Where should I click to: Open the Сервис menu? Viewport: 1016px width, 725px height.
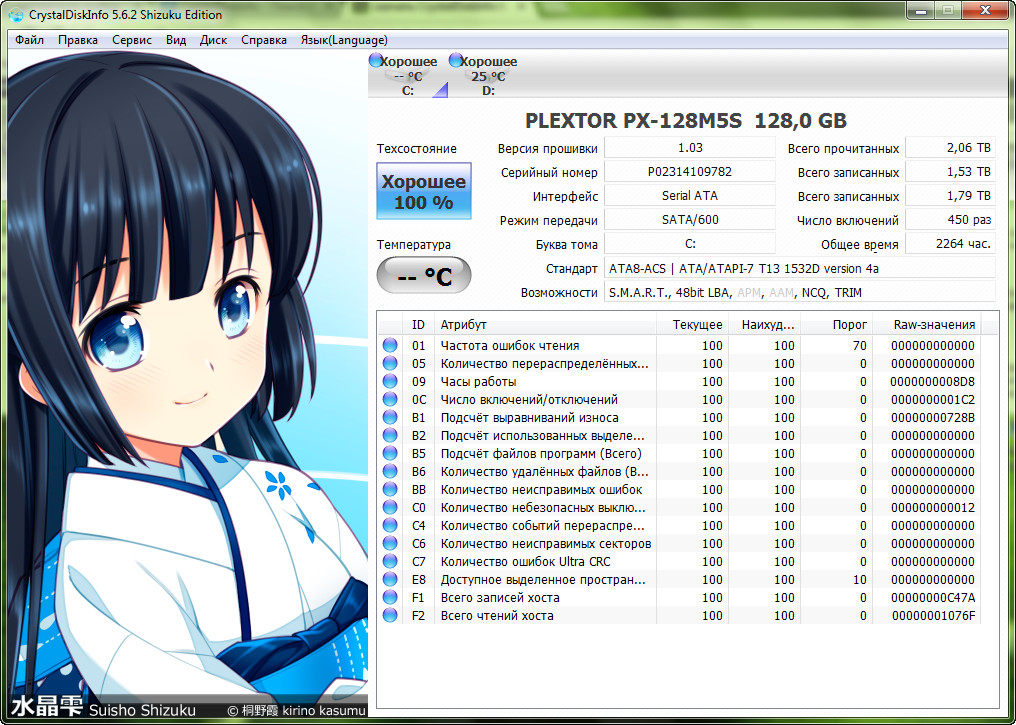pyautogui.click(x=132, y=40)
